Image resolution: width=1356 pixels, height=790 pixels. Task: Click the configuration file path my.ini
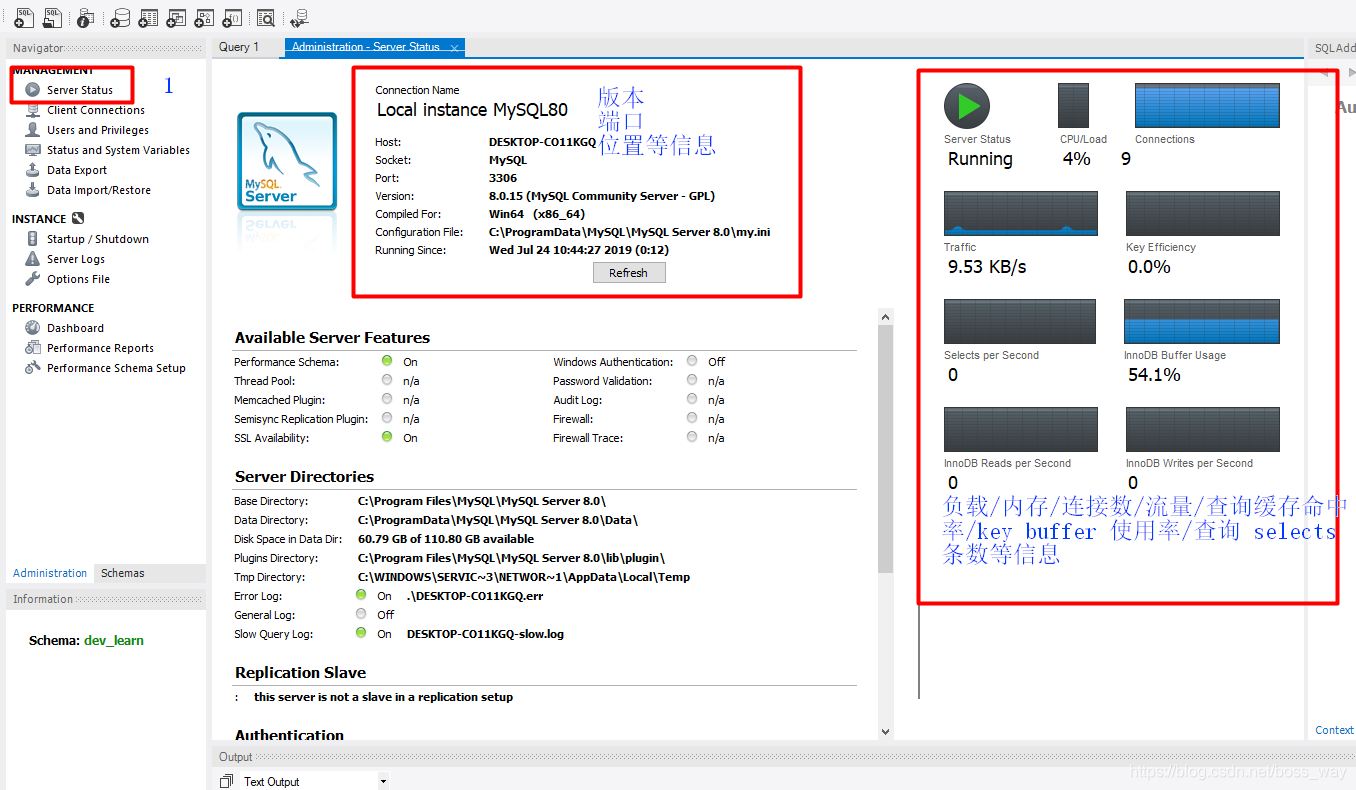click(x=630, y=232)
